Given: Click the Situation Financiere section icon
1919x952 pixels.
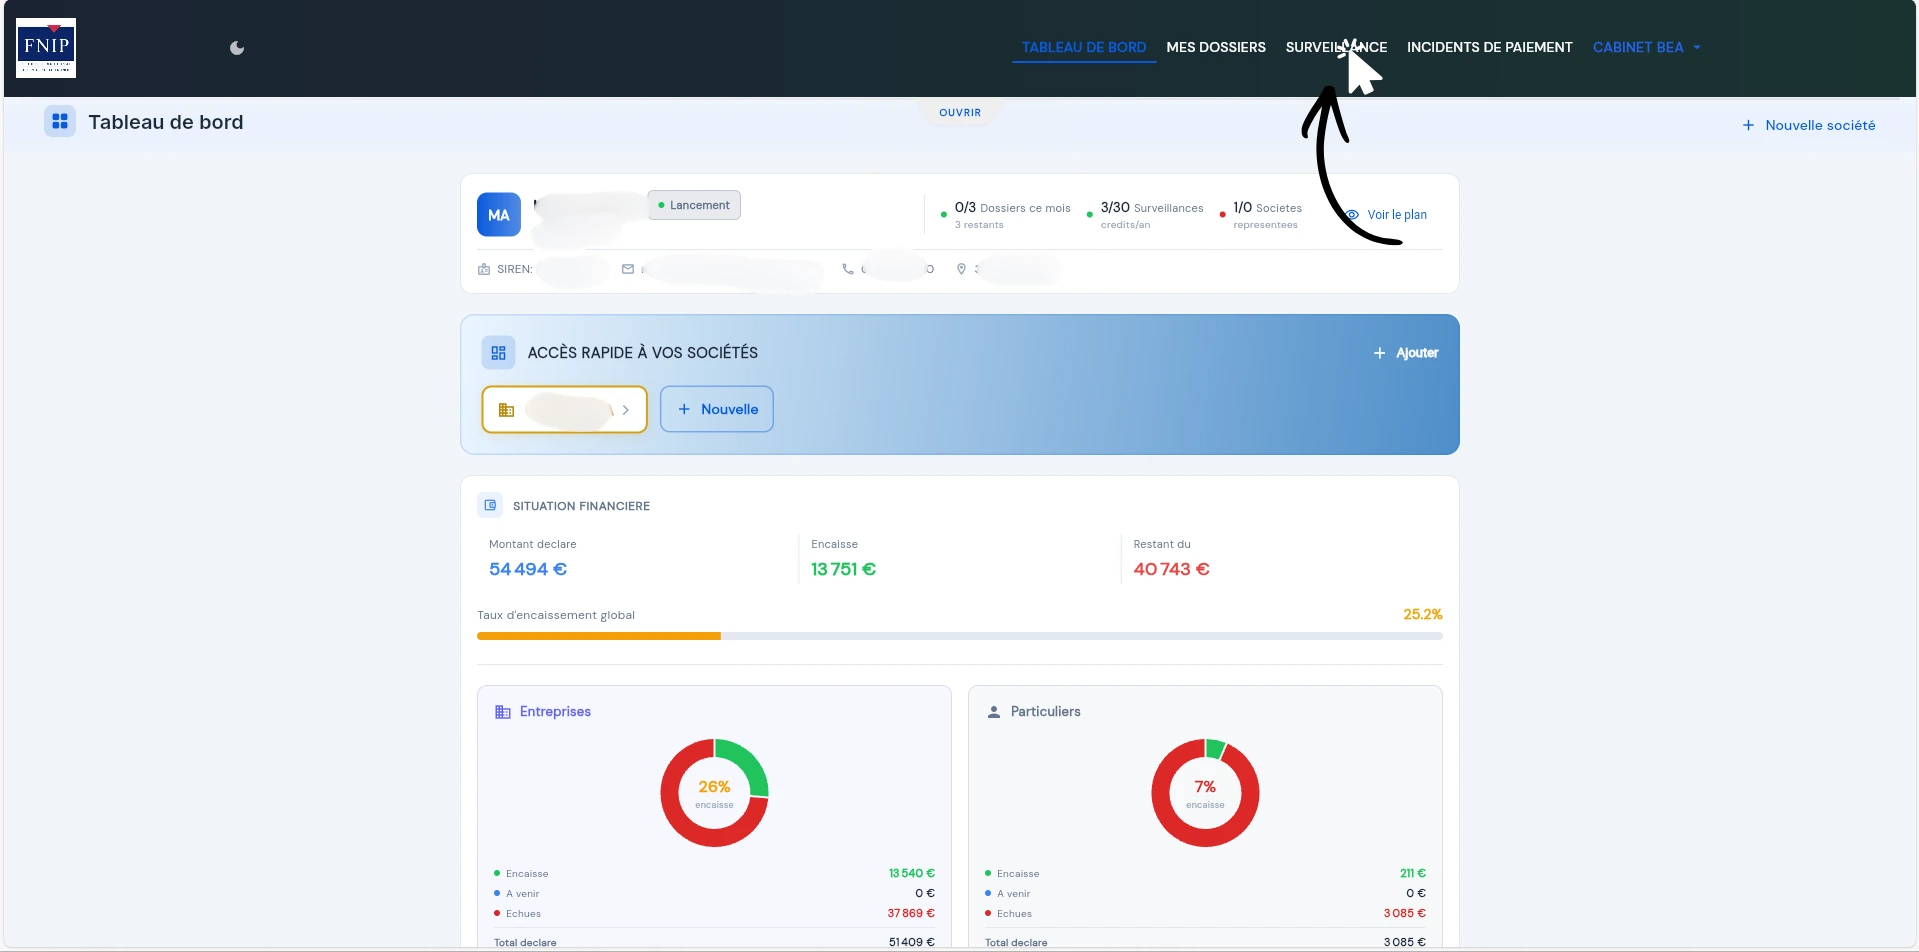Looking at the screenshot, I should (x=490, y=506).
